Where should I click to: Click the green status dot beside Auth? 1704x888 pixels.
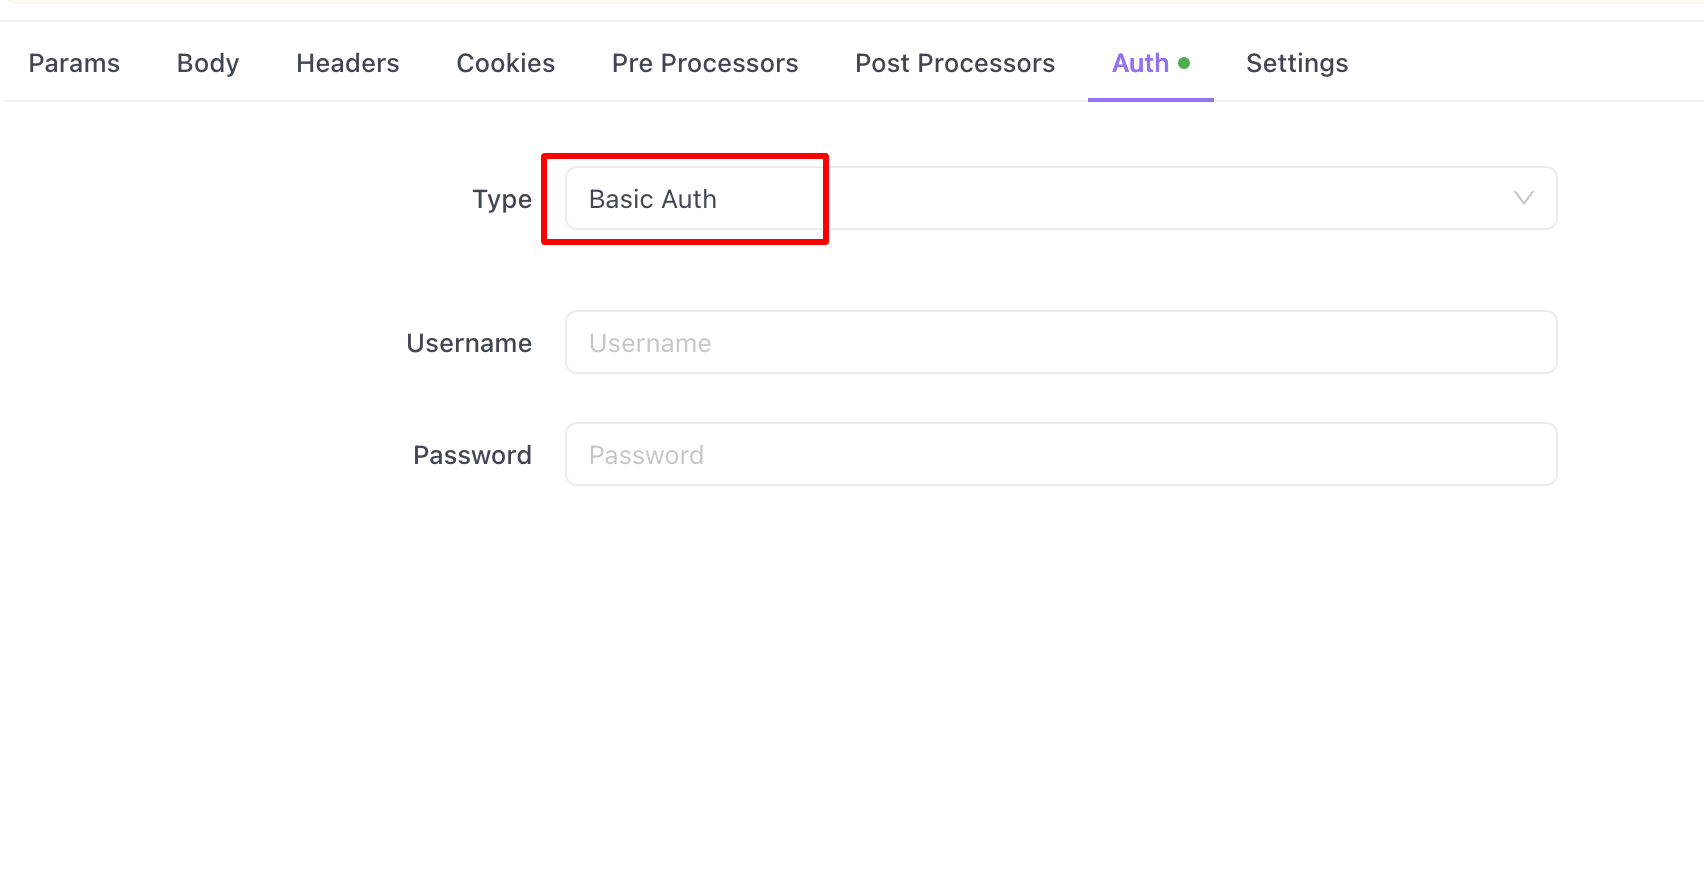click(1184, 62)
